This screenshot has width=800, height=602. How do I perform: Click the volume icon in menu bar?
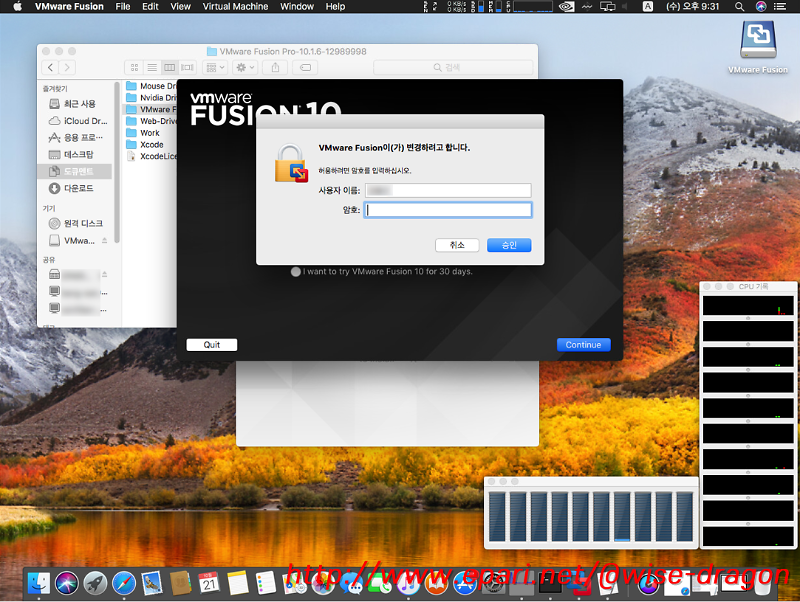pos(624,7)
